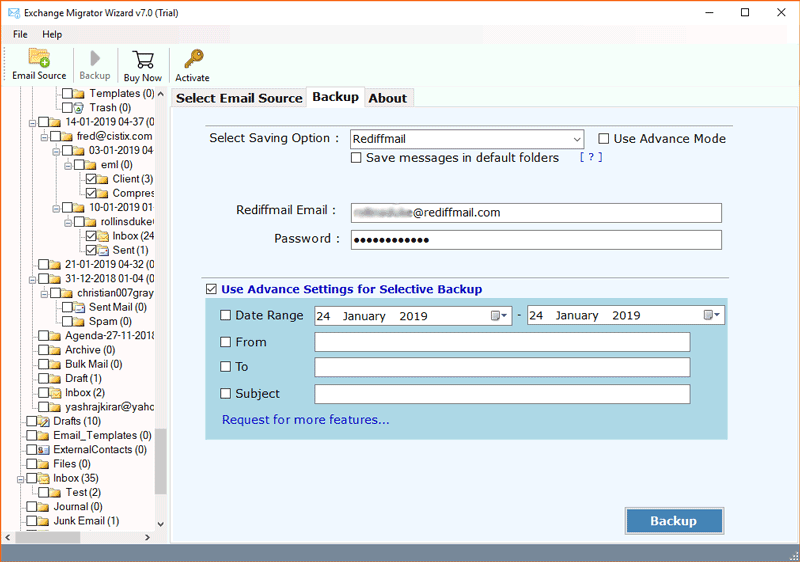Viewport: 800px width, 562px height.
Task: Switch to Select Email Source tab
Action: (239, 98)
